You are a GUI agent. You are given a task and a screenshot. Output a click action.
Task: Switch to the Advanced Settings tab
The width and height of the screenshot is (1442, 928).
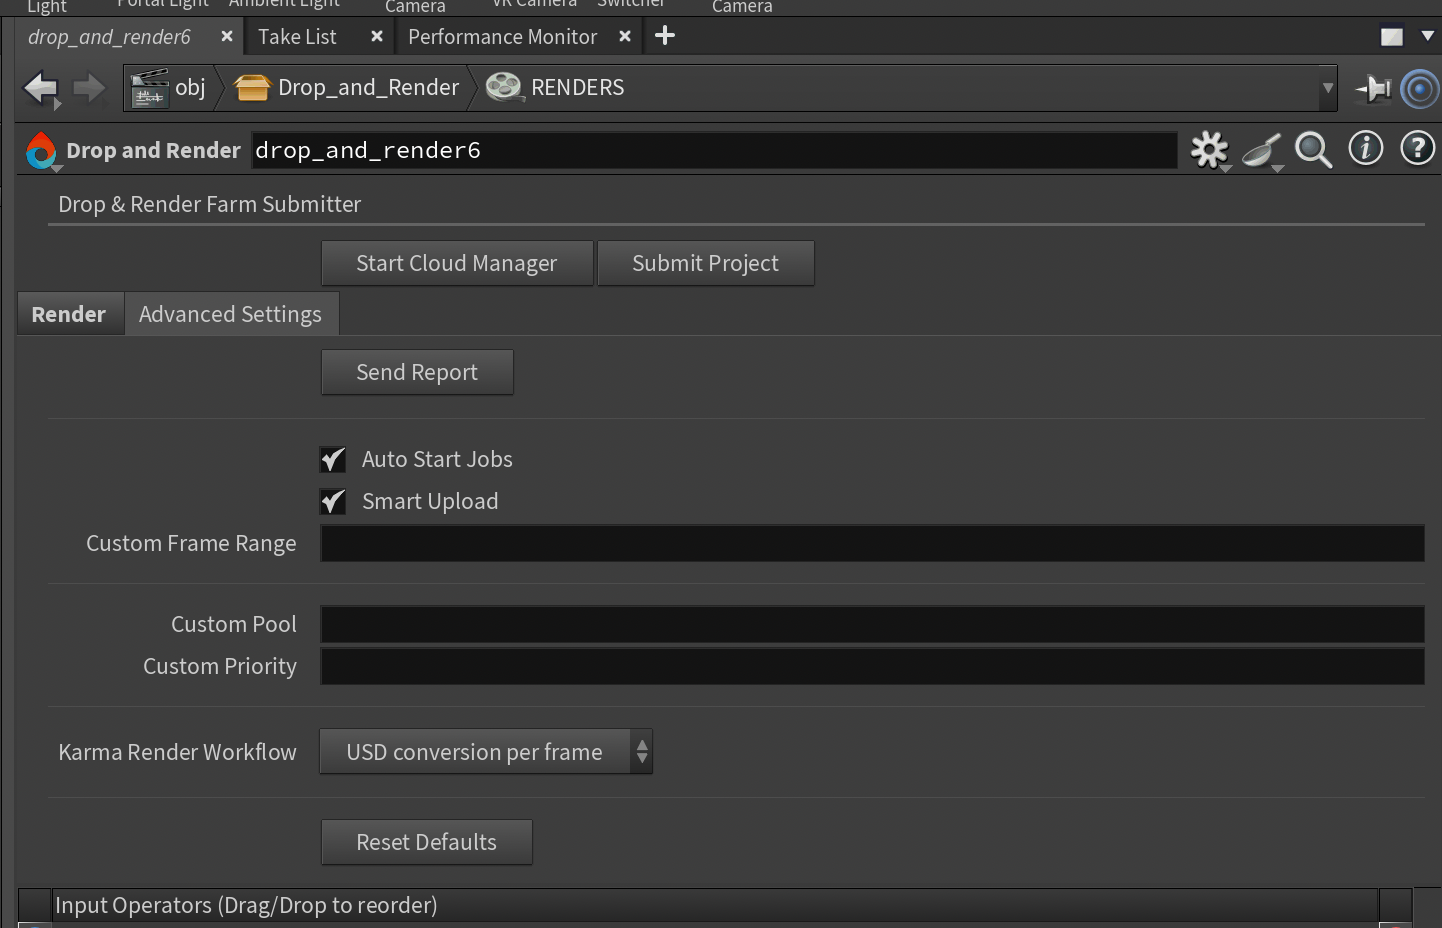tap(231, 313)
